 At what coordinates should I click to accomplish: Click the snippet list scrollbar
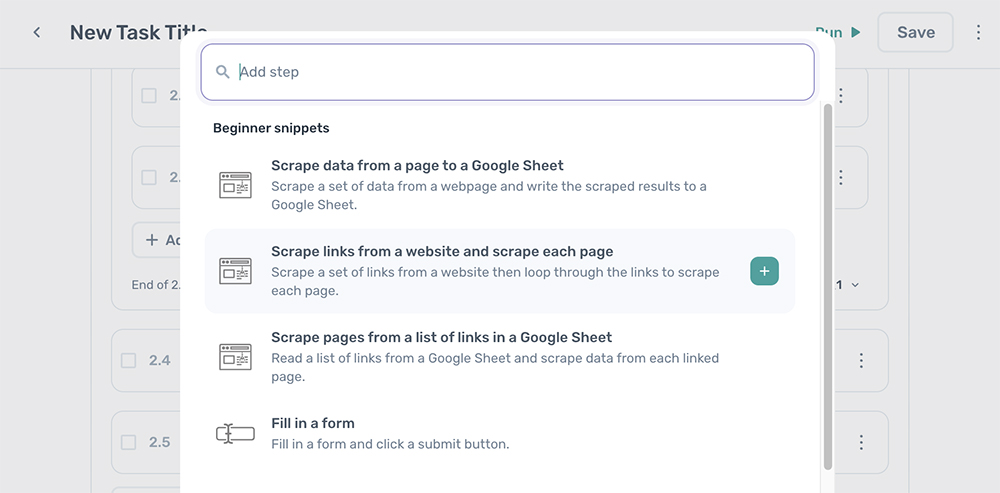click(x=828, y=287)
